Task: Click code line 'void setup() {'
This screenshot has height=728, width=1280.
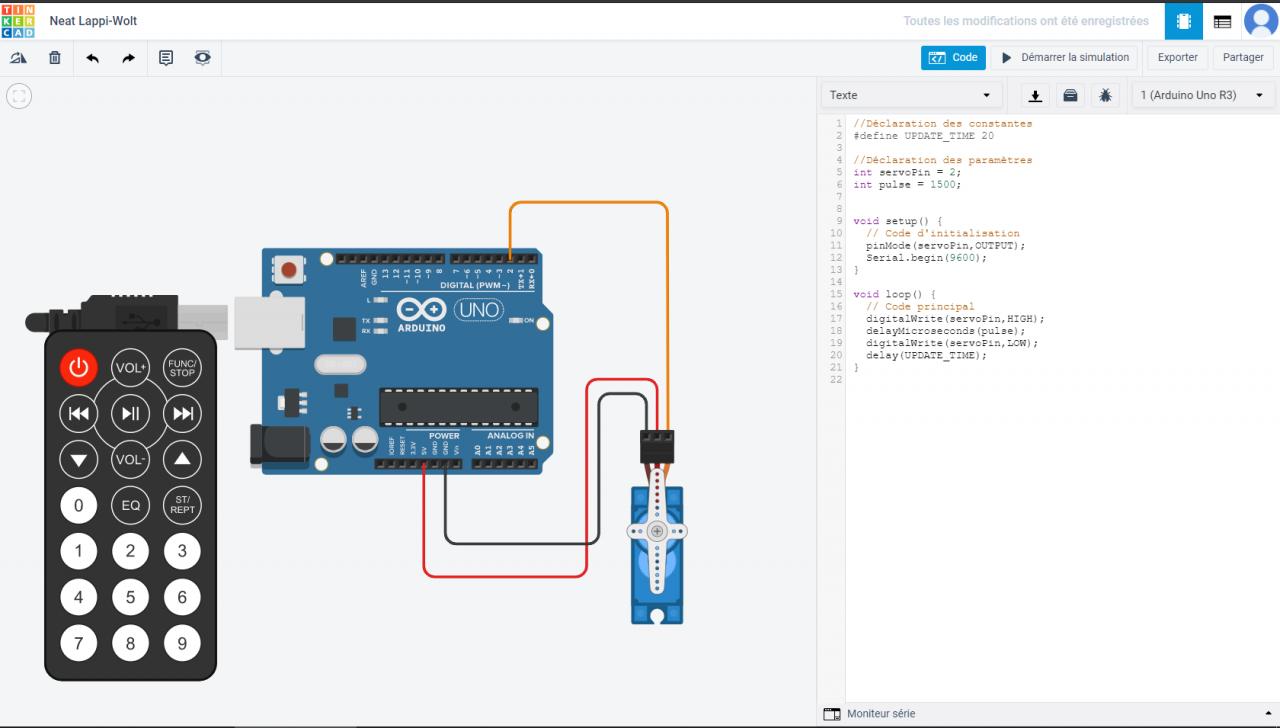Action: point(898,221)
